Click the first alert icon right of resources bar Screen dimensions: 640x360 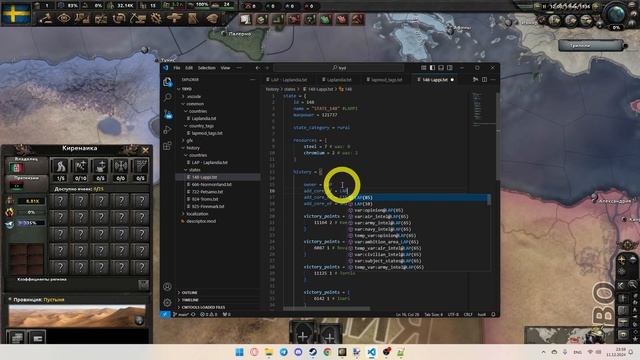tap(246, 19)
